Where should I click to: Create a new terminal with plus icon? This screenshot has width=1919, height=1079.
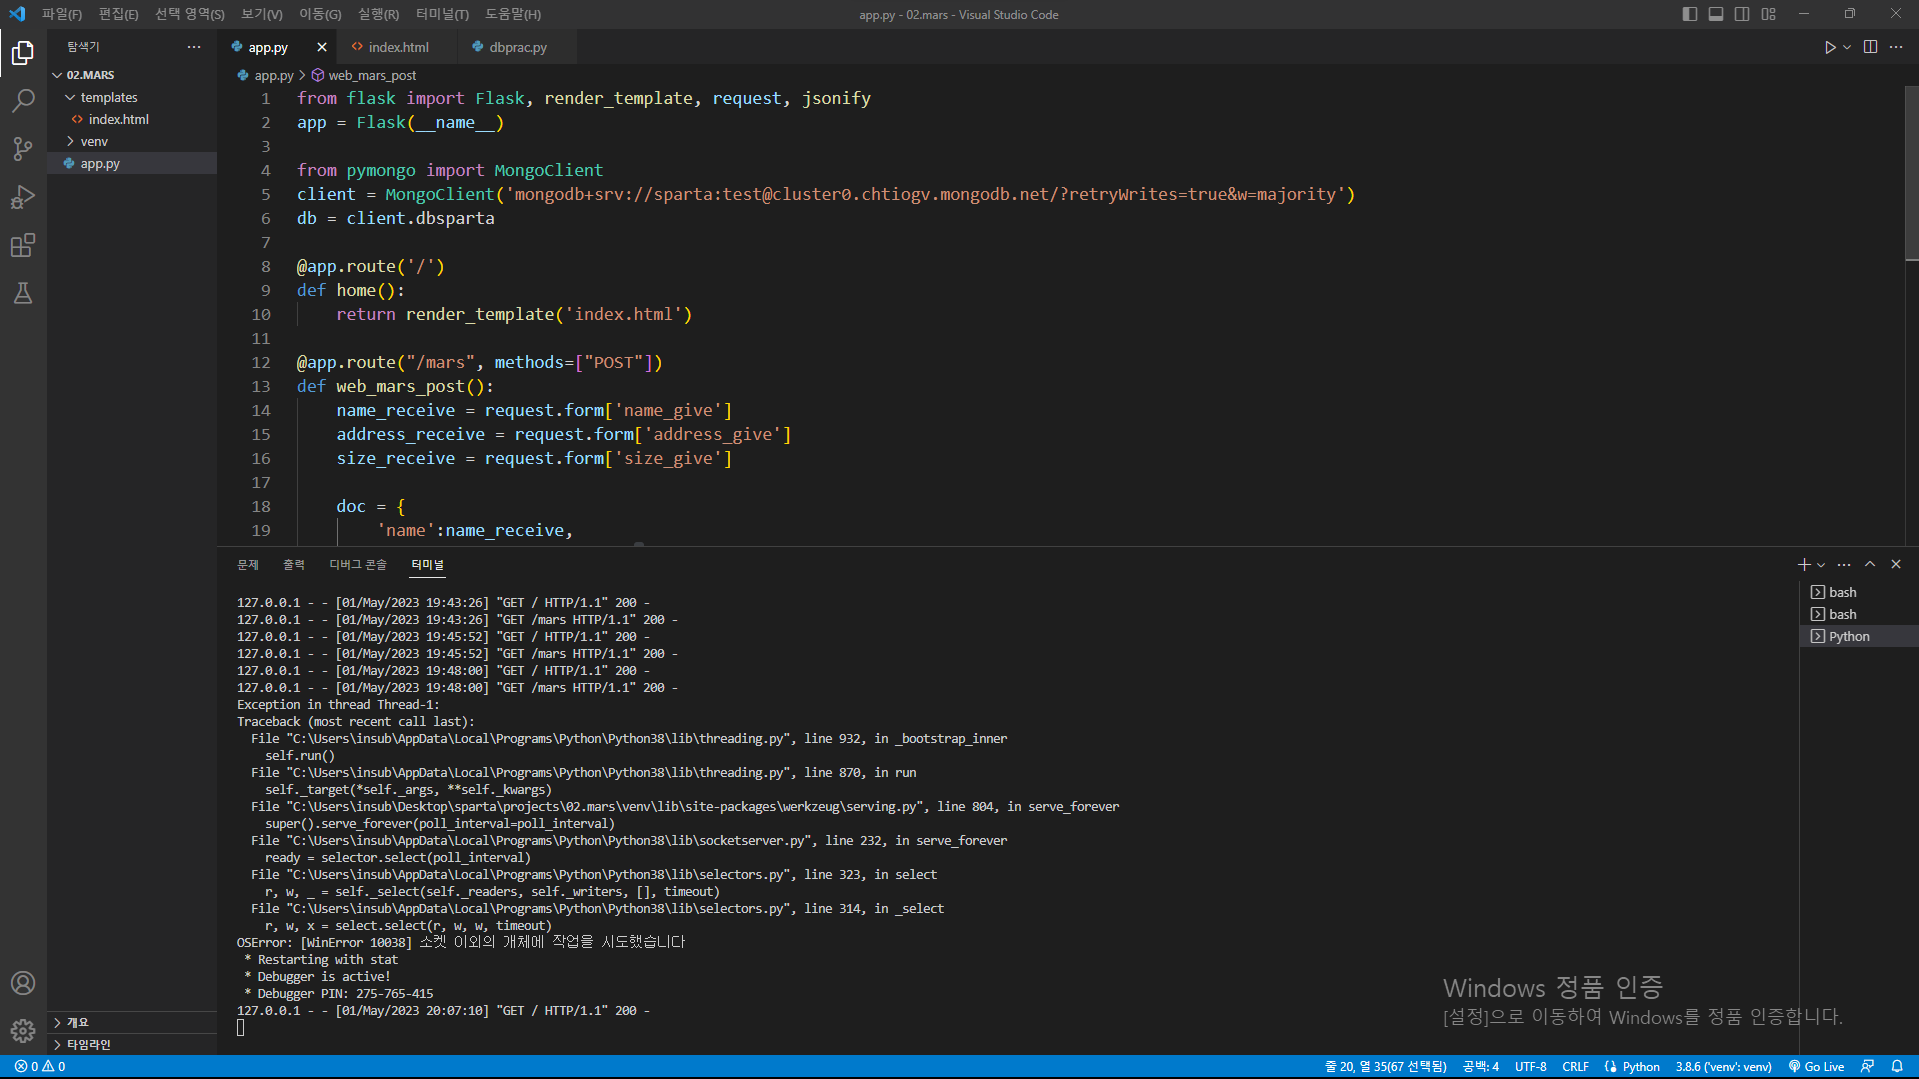(1804, 564)
